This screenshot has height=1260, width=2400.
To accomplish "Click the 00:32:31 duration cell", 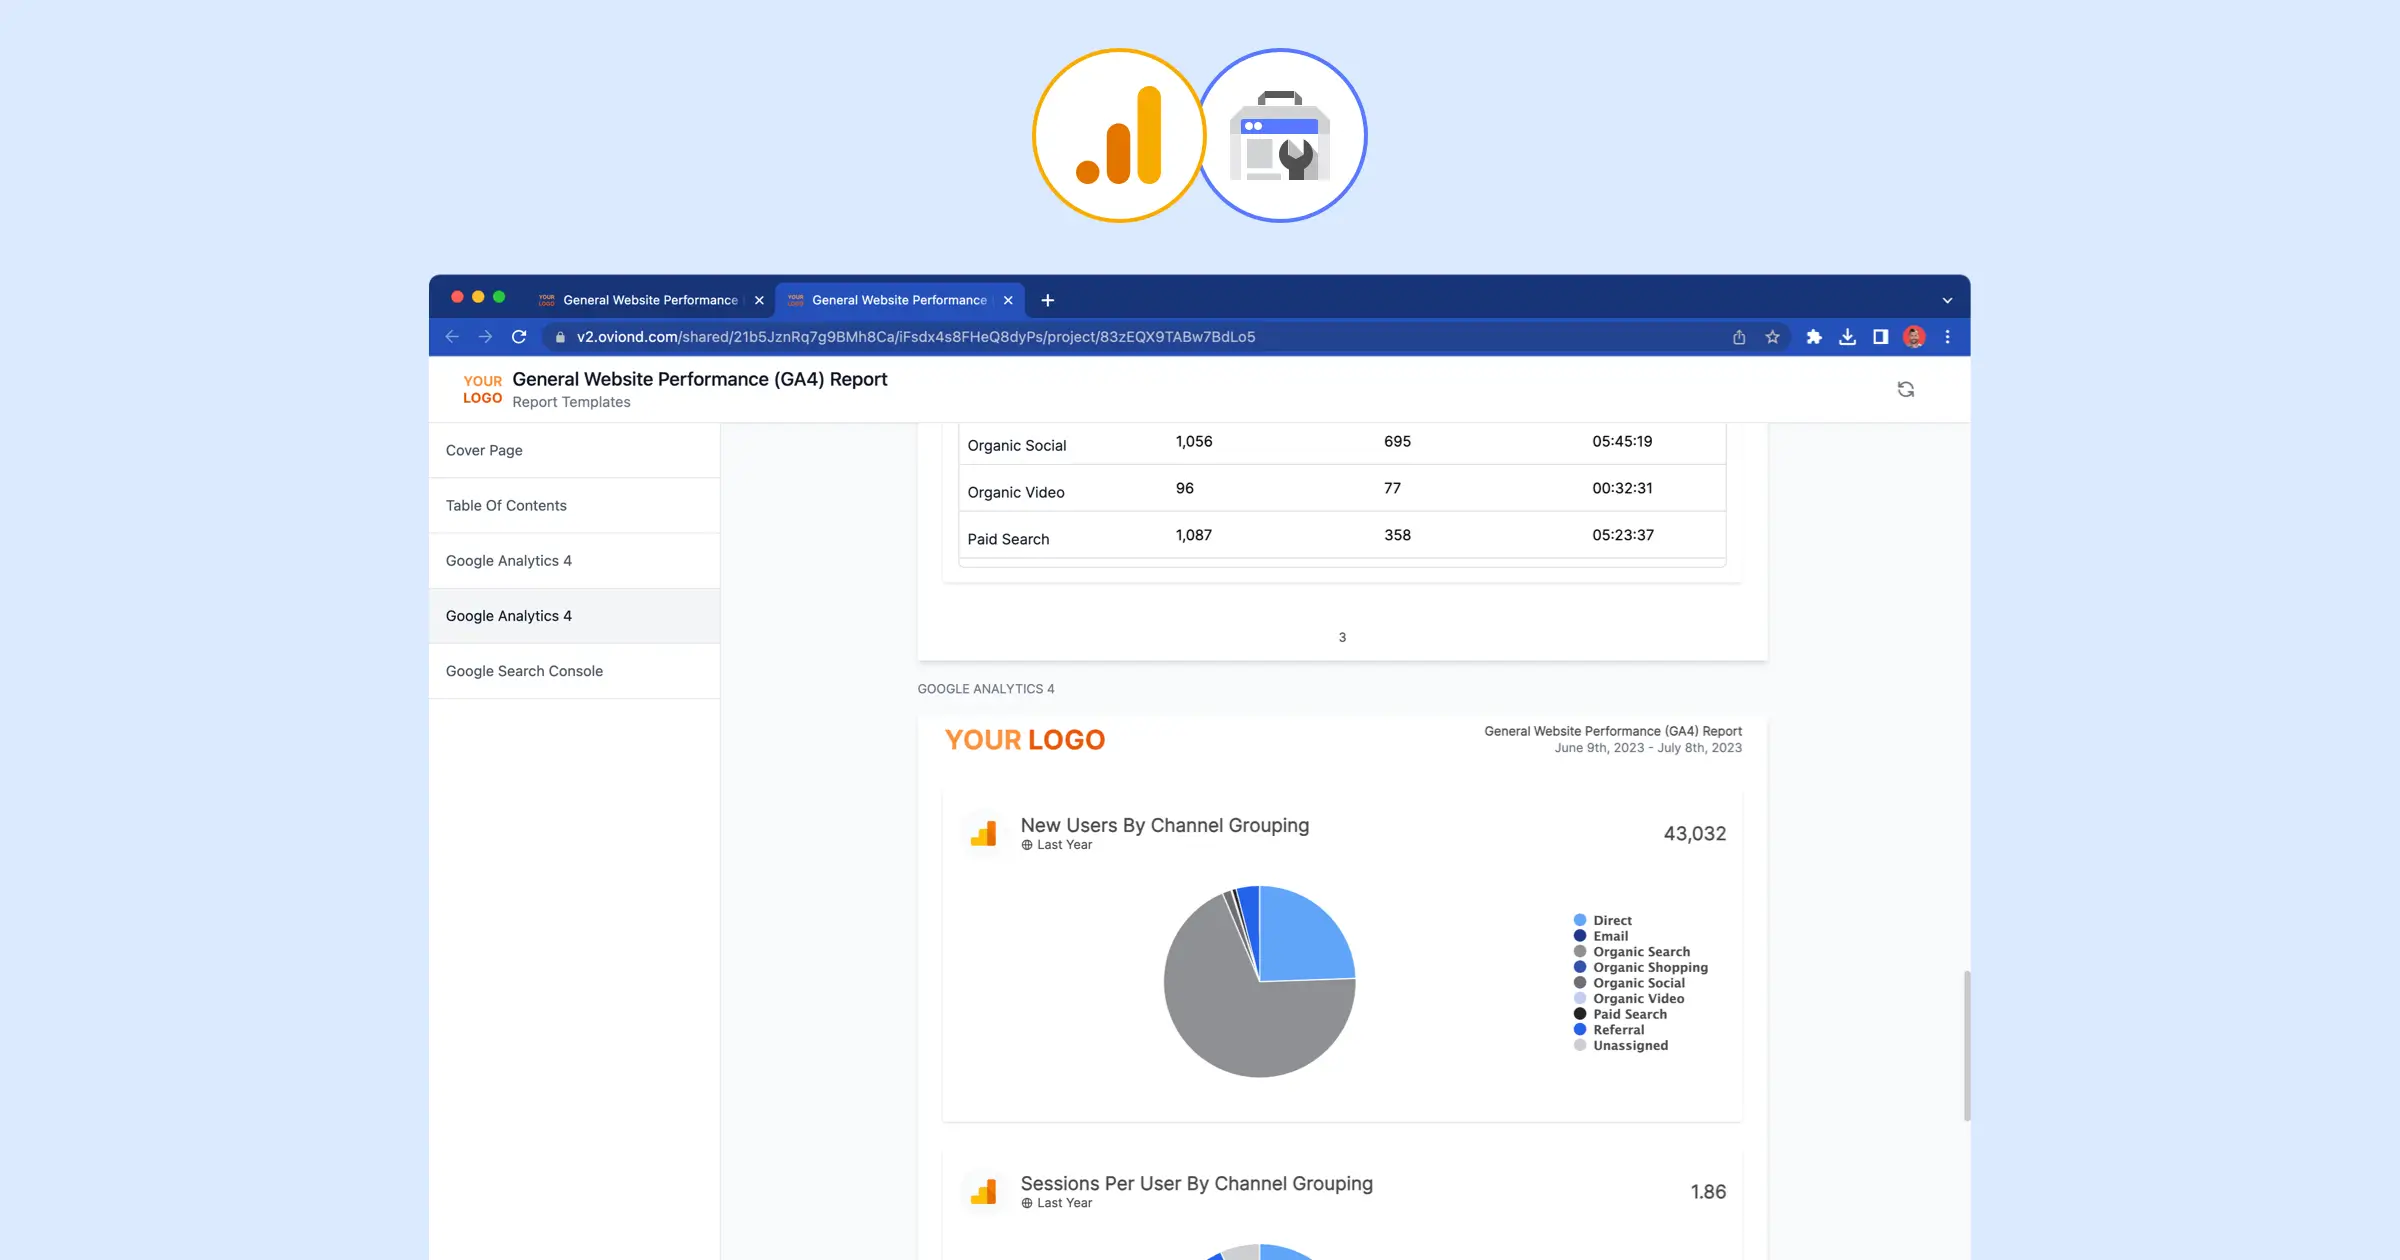I will 1622,488.
